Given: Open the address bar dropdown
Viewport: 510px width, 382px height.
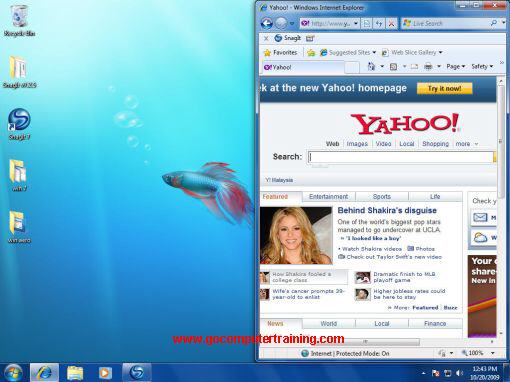Looking at the screenshot, I should pyautogui.click(x=356, y=24).
